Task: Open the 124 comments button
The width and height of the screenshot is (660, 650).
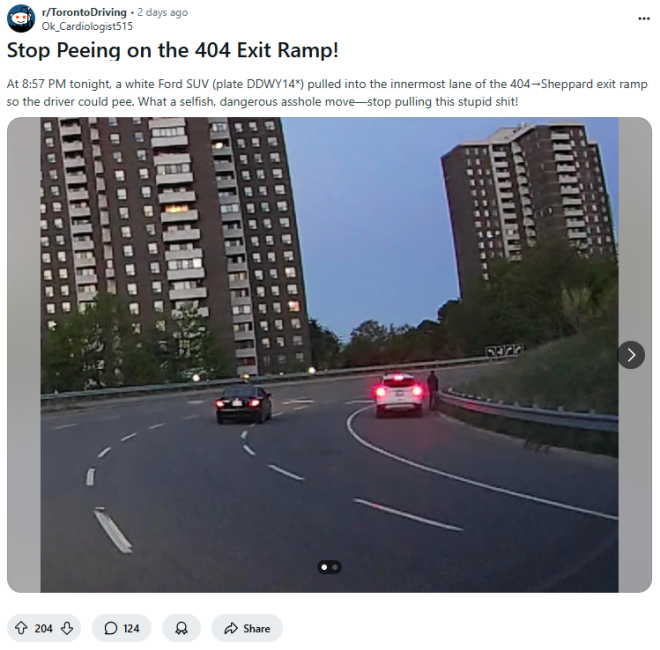Action: coord(121,628)
